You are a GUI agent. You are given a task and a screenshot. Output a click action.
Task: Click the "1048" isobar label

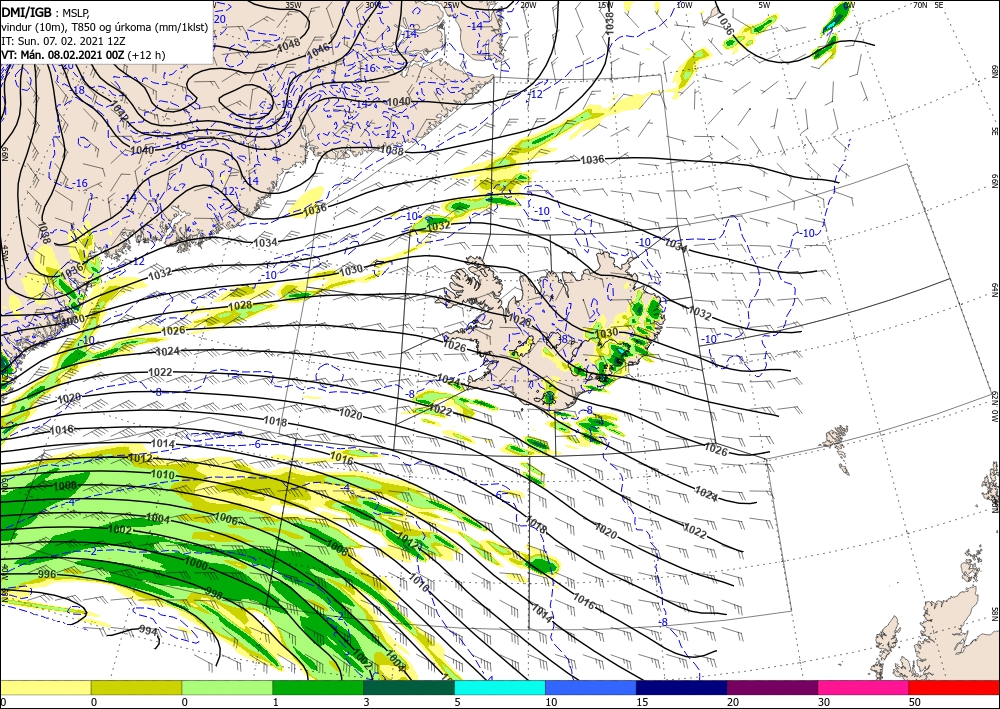pos(288,45)
